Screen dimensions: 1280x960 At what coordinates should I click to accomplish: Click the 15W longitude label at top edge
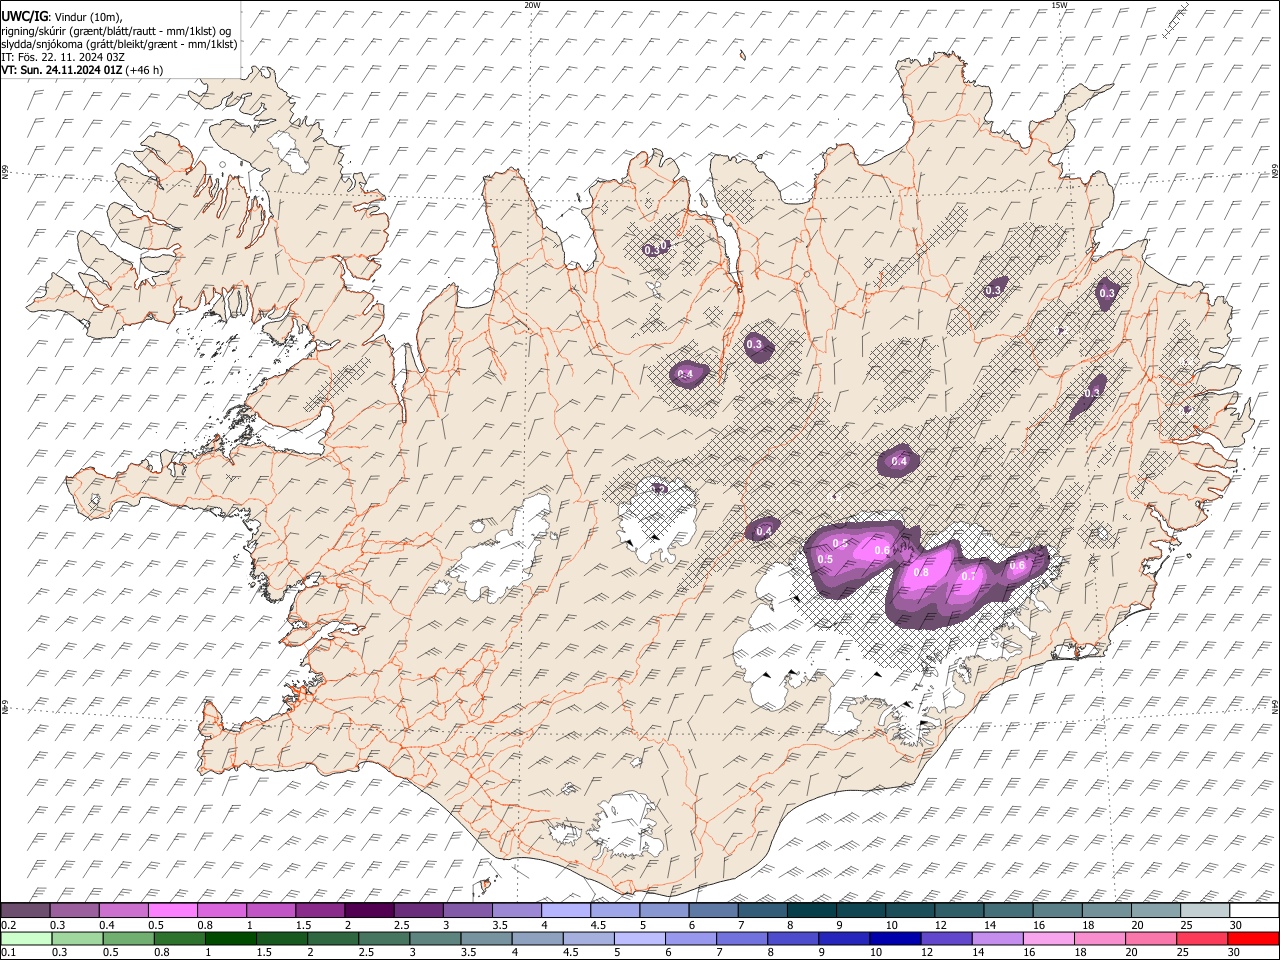tap(1059, 5)
